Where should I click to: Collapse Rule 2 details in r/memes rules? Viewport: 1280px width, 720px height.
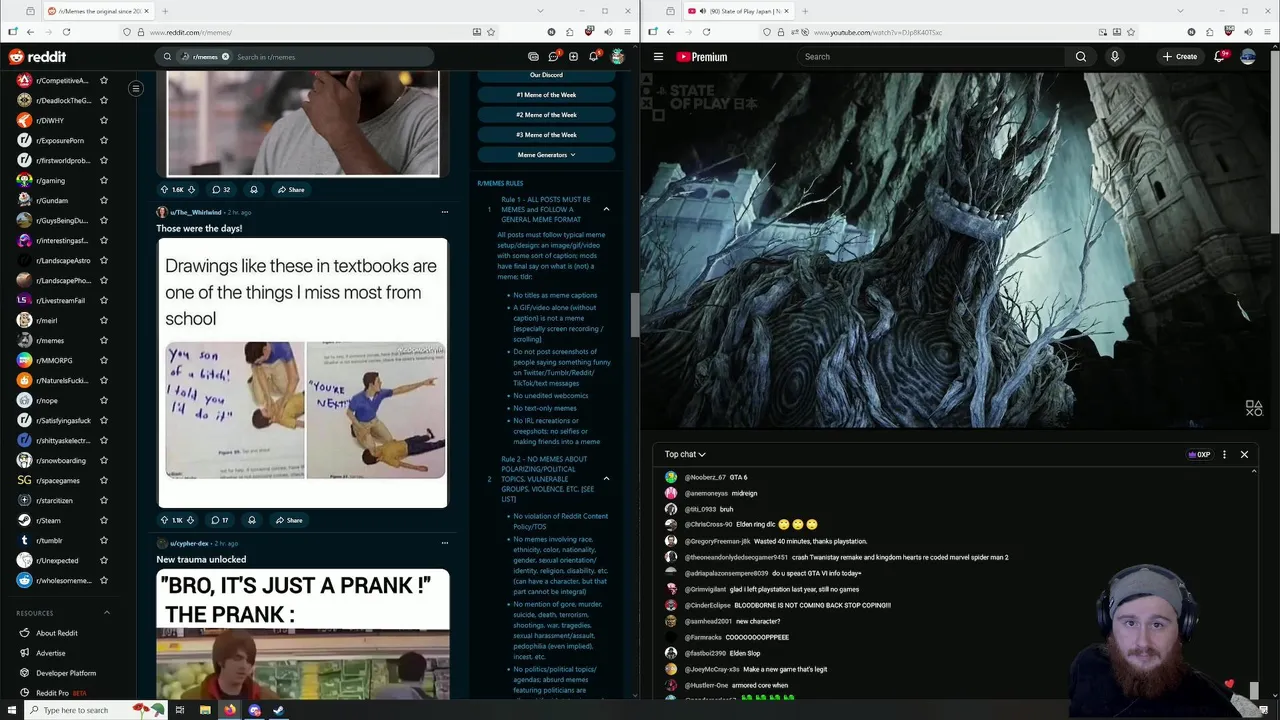point(606,479)
